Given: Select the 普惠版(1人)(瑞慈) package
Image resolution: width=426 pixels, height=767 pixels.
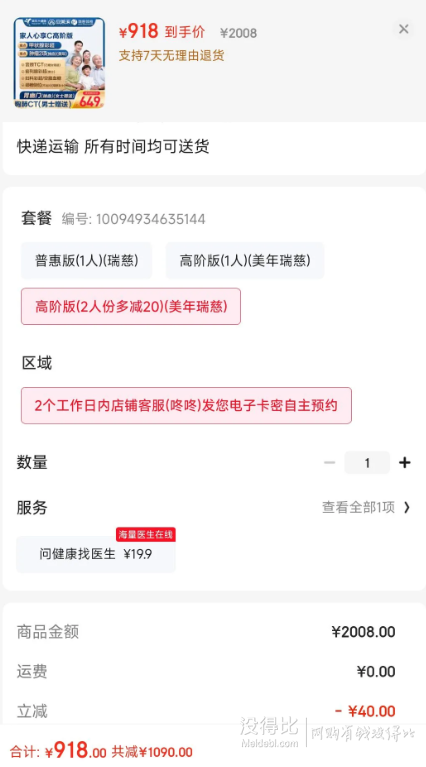Looking at the screenshot, I should [87, 261].
